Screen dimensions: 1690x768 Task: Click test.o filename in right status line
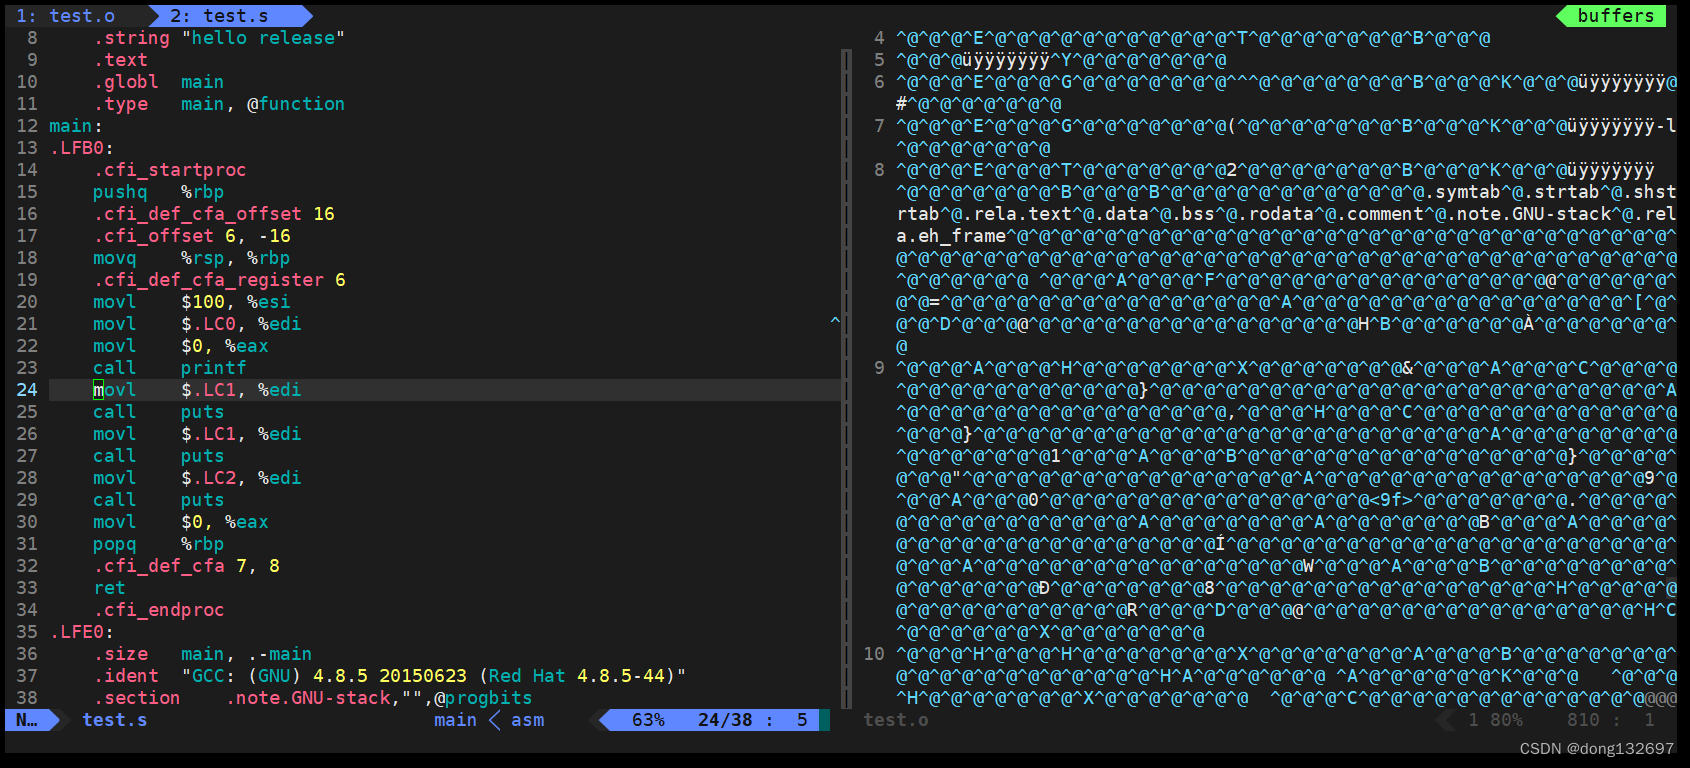[x=896, y=720]
